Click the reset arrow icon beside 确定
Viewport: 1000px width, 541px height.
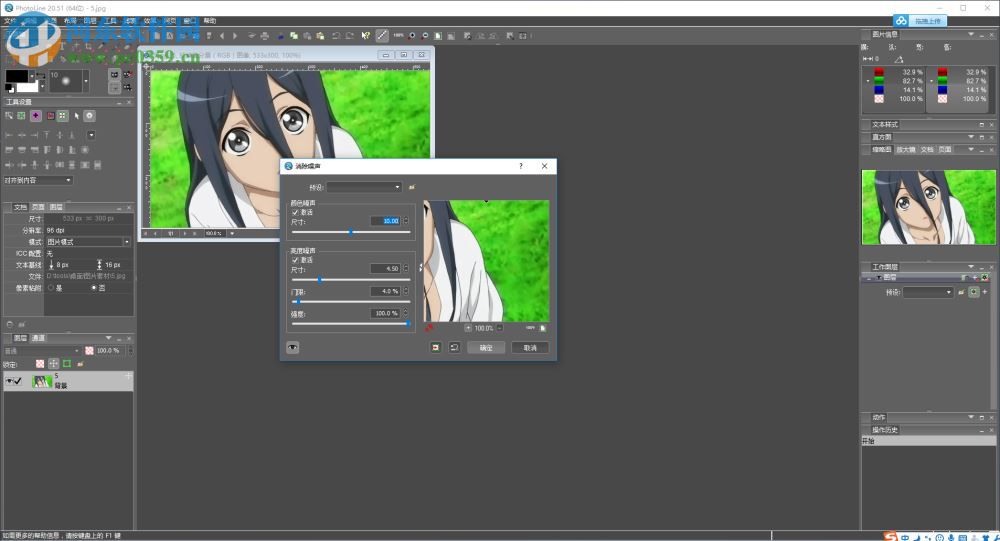point(453,347)
